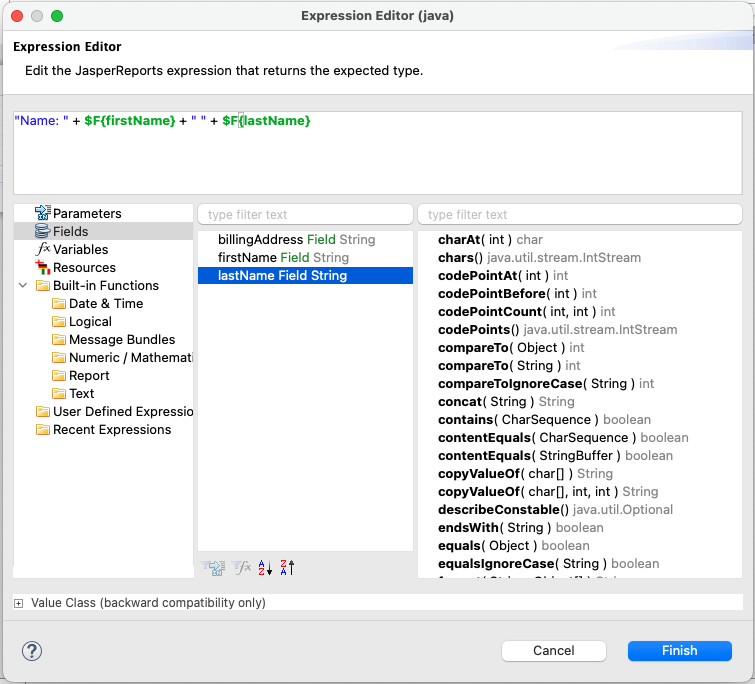This screenshot has width=755, height=684.
Task: Click the Parameters category icon
Action: pyautogui.click(x=42, y=213)
